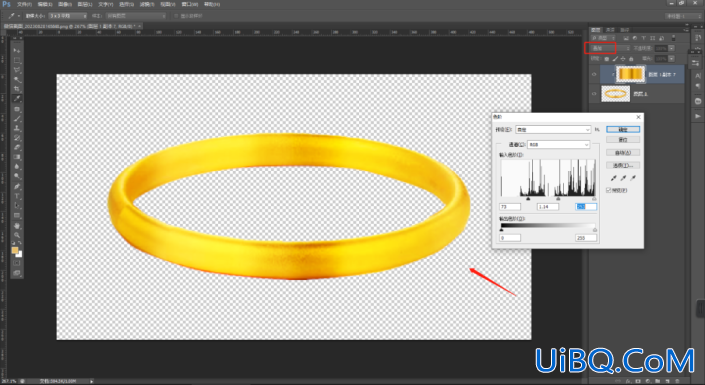Click the OK button in Levels dialog
This screenshot has width=705, height=385.
(623, 130)
